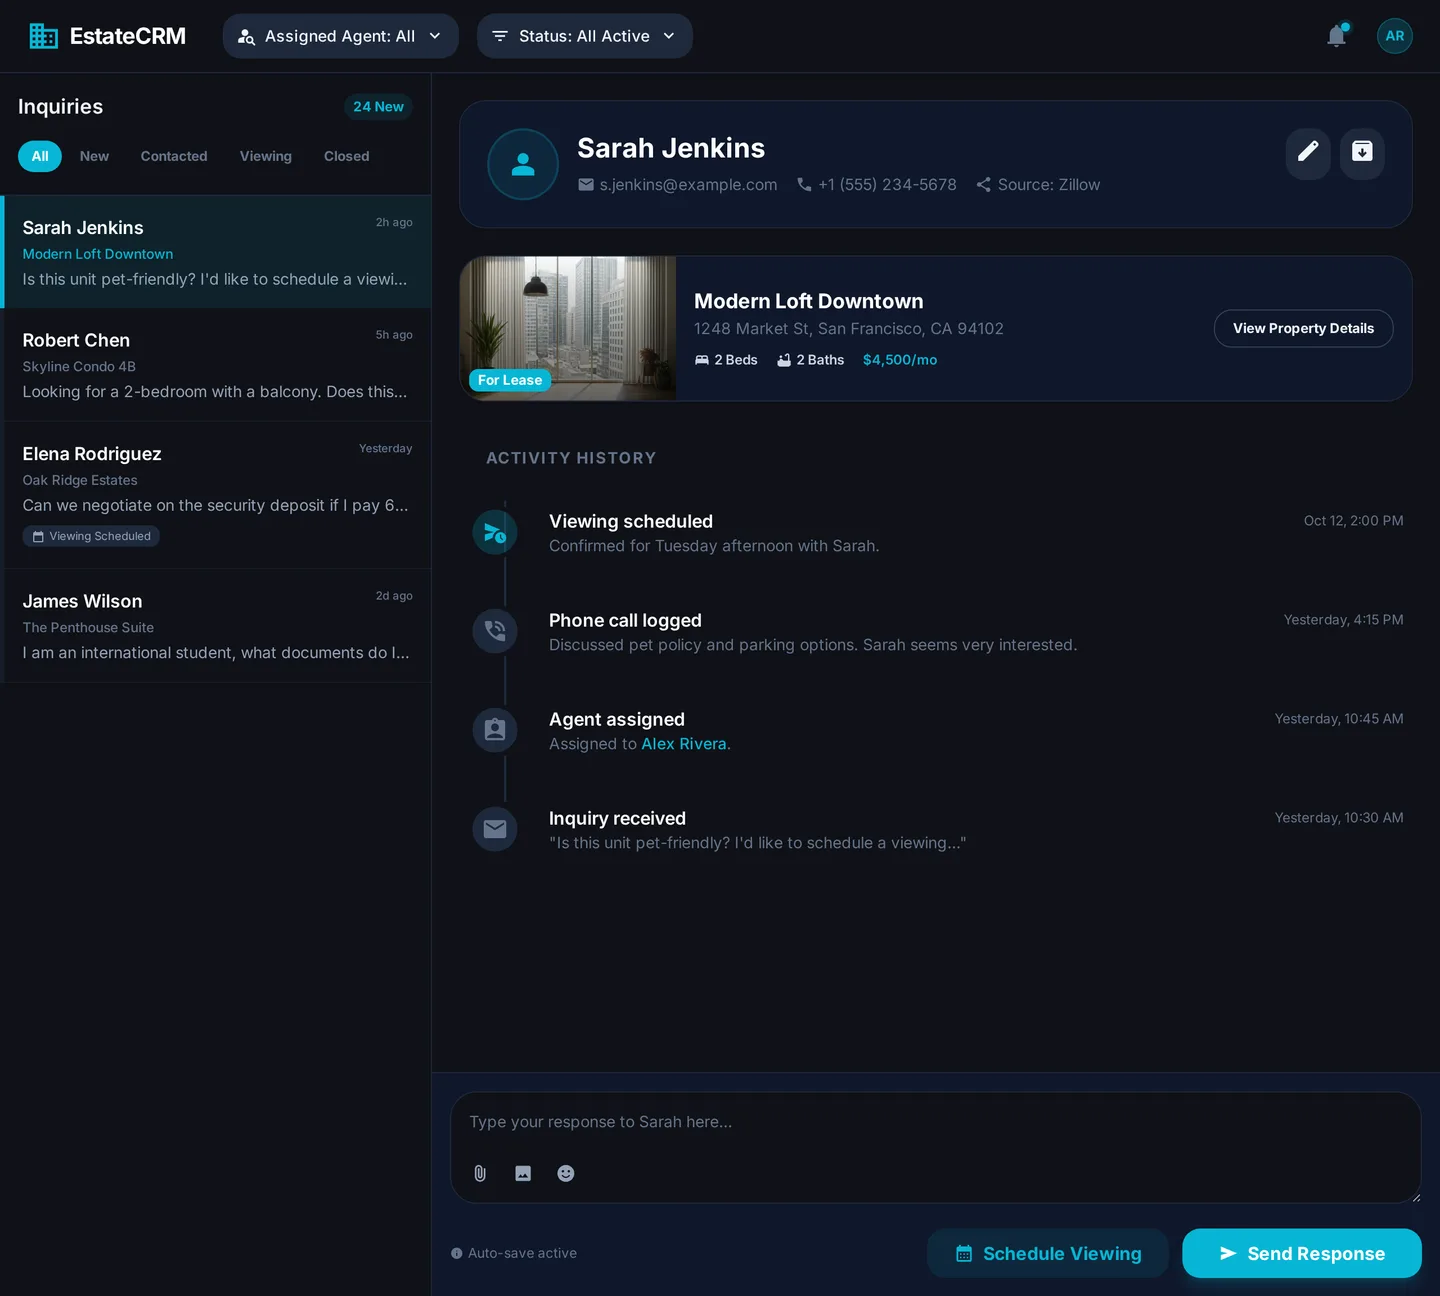Select Robert Chen's inquiry in the list
This screenshot has height=1296, width=1440.
click(216, 364)
